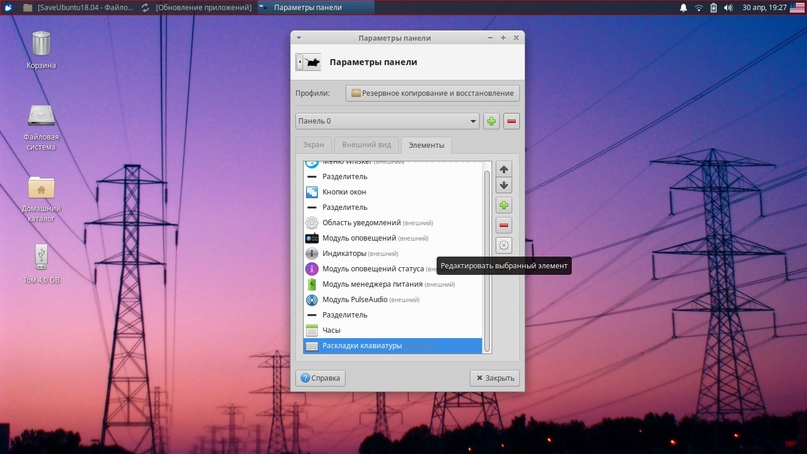Screen dimensions: 807x454
Task: Click the green add new panel button
Action: click(491, 121)
